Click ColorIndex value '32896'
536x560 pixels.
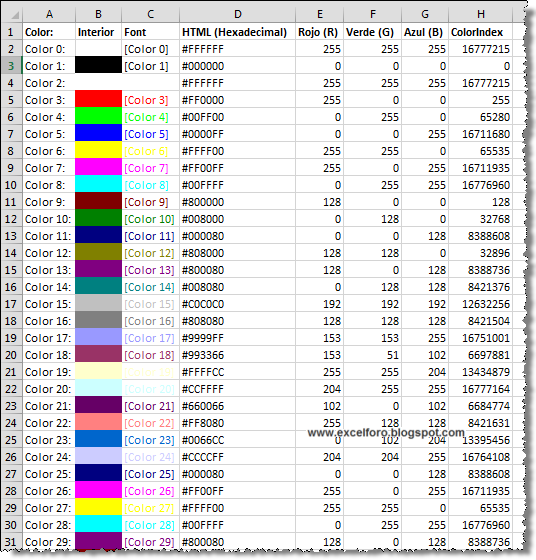(481, 253)
